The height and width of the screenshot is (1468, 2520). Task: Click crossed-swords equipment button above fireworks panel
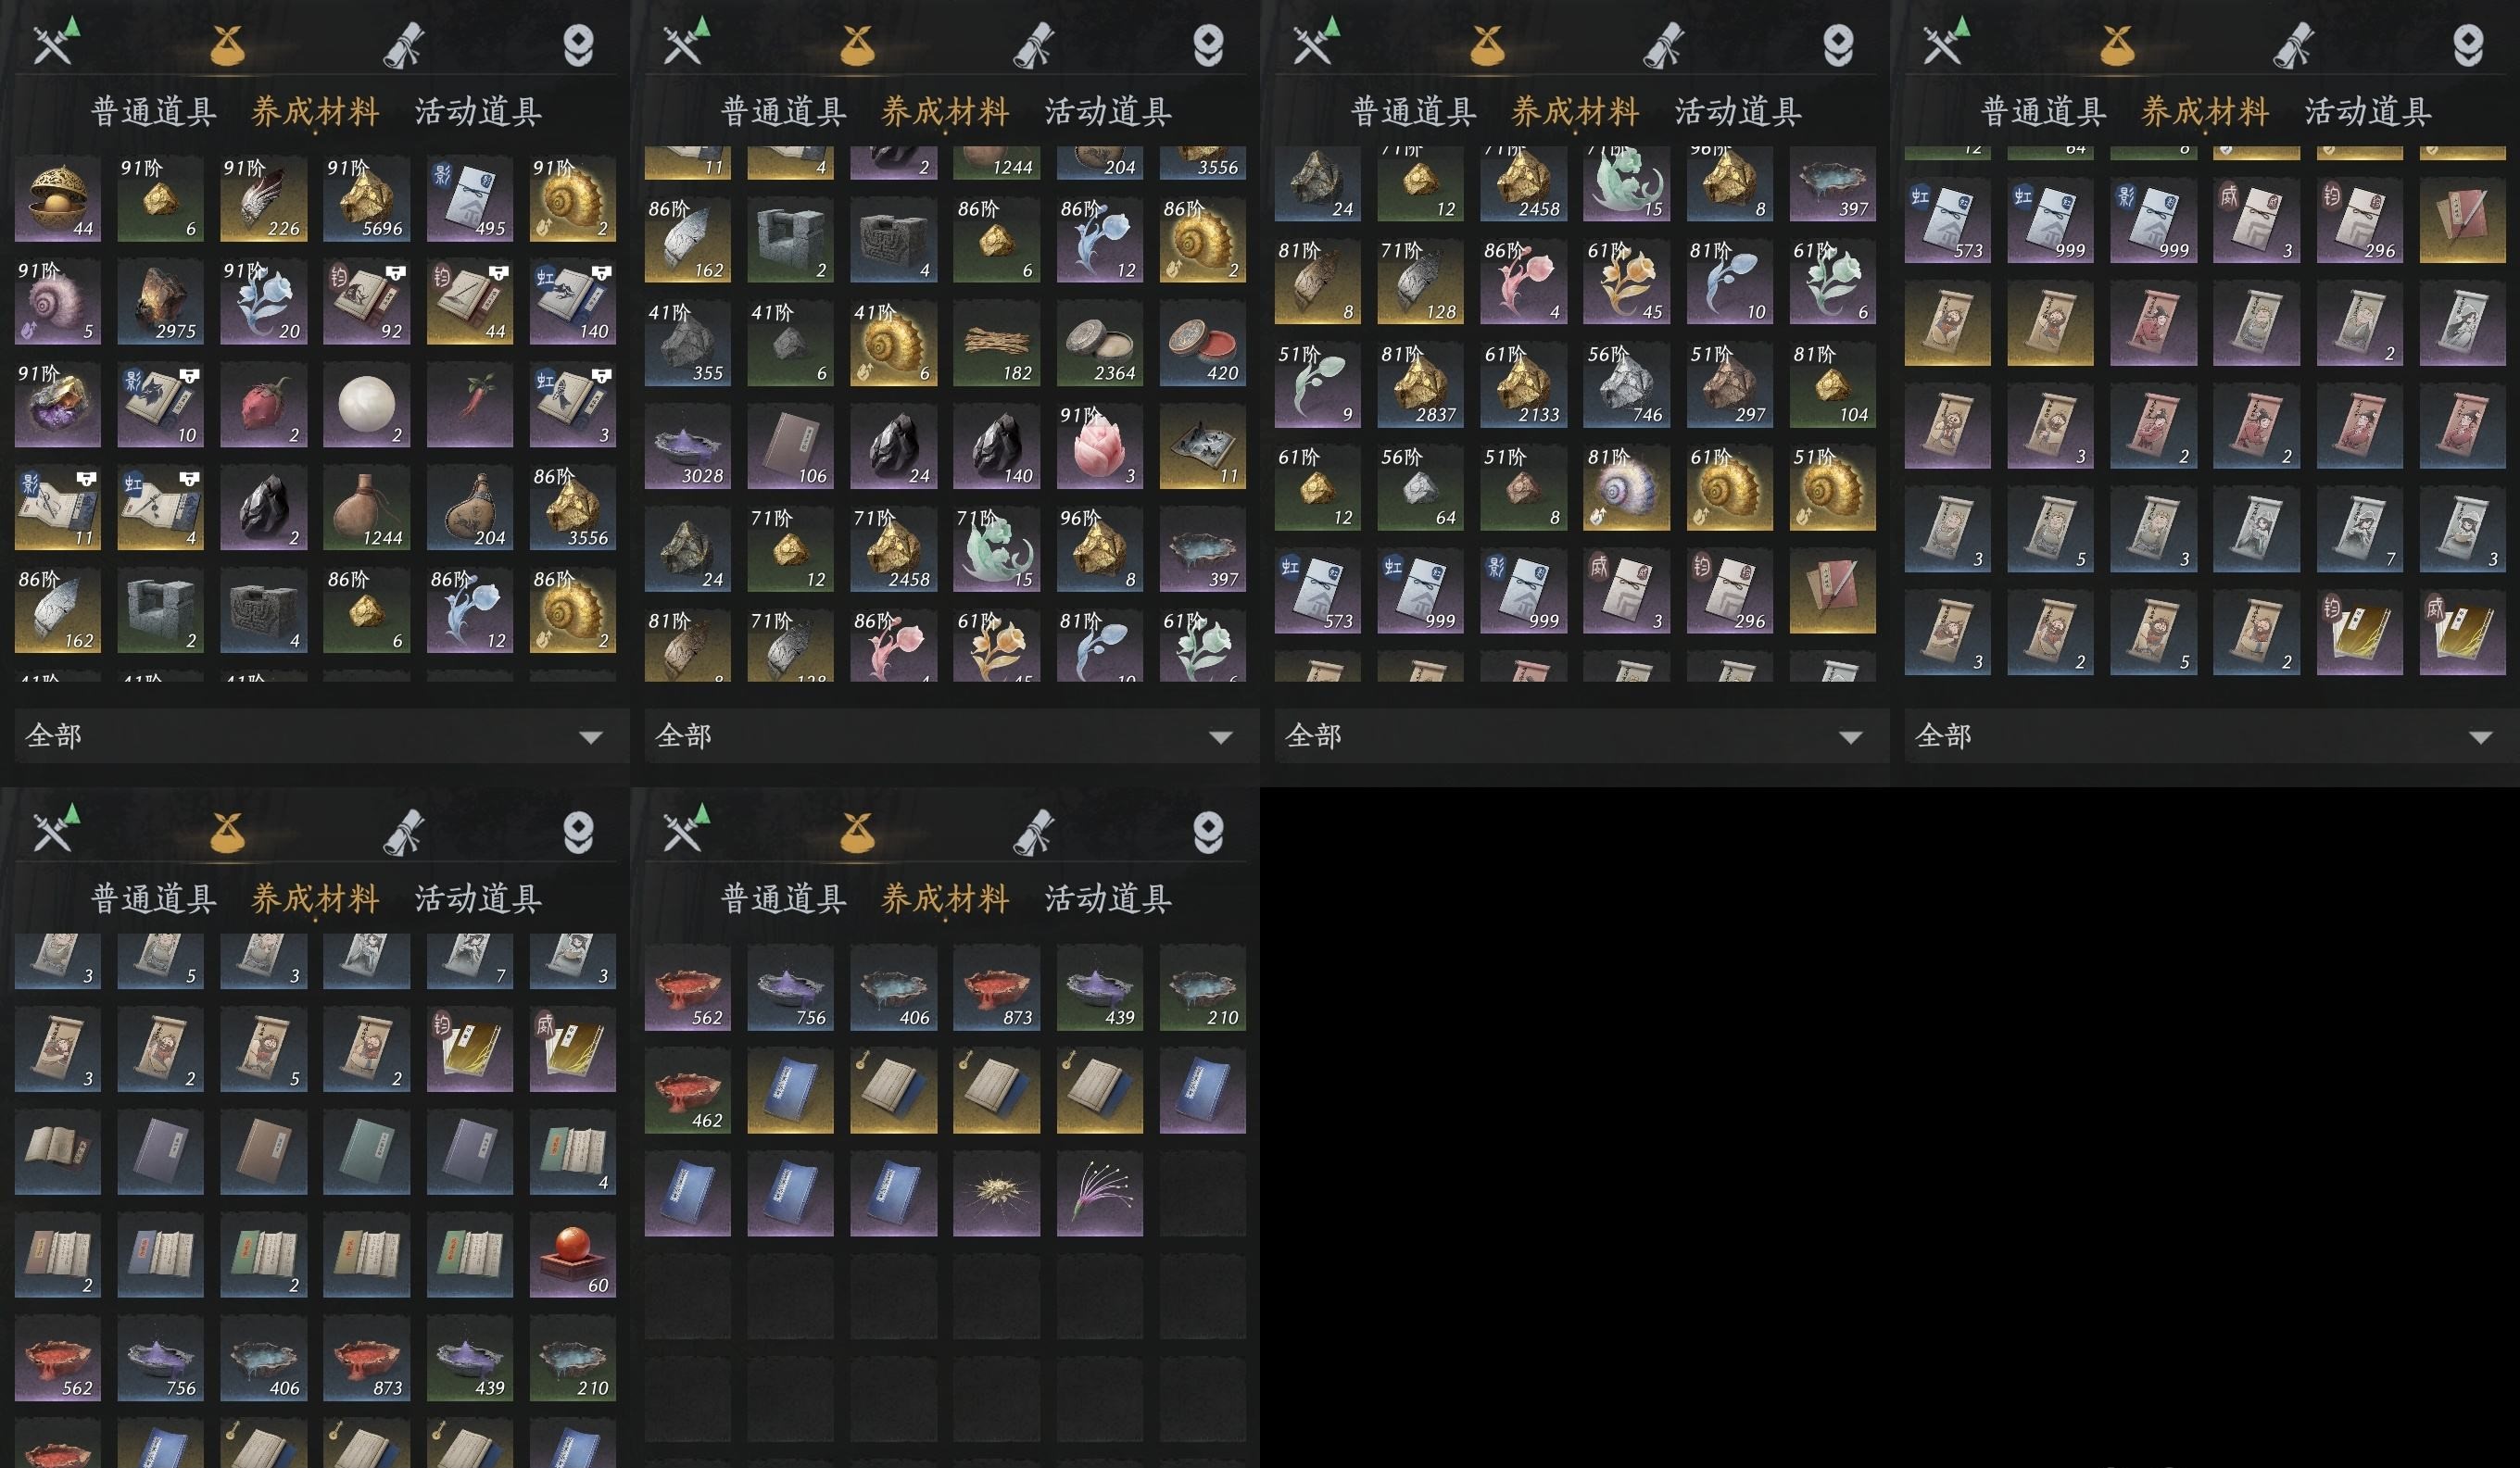(x=685, y=831)
